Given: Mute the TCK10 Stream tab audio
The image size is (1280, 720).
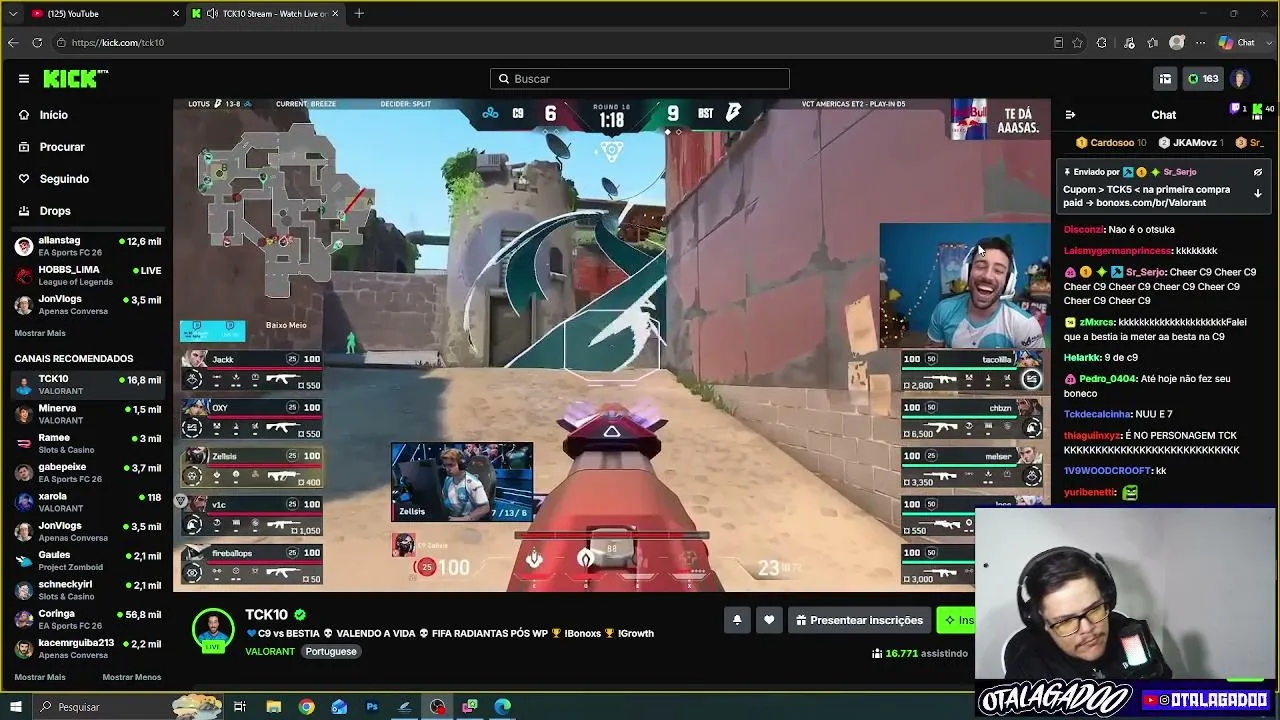Looking at the screenshot, I should (x=212, y=14).
